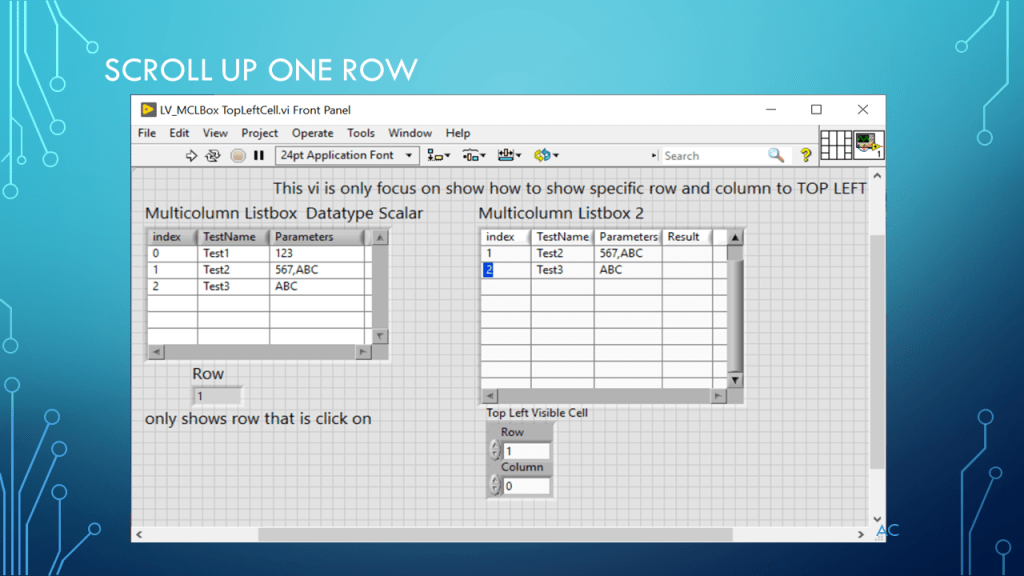Viewport: 1024px width, 576px height.
Task: Click the Top Left Visible Cell Row stepper
Action: coord(494,451)
